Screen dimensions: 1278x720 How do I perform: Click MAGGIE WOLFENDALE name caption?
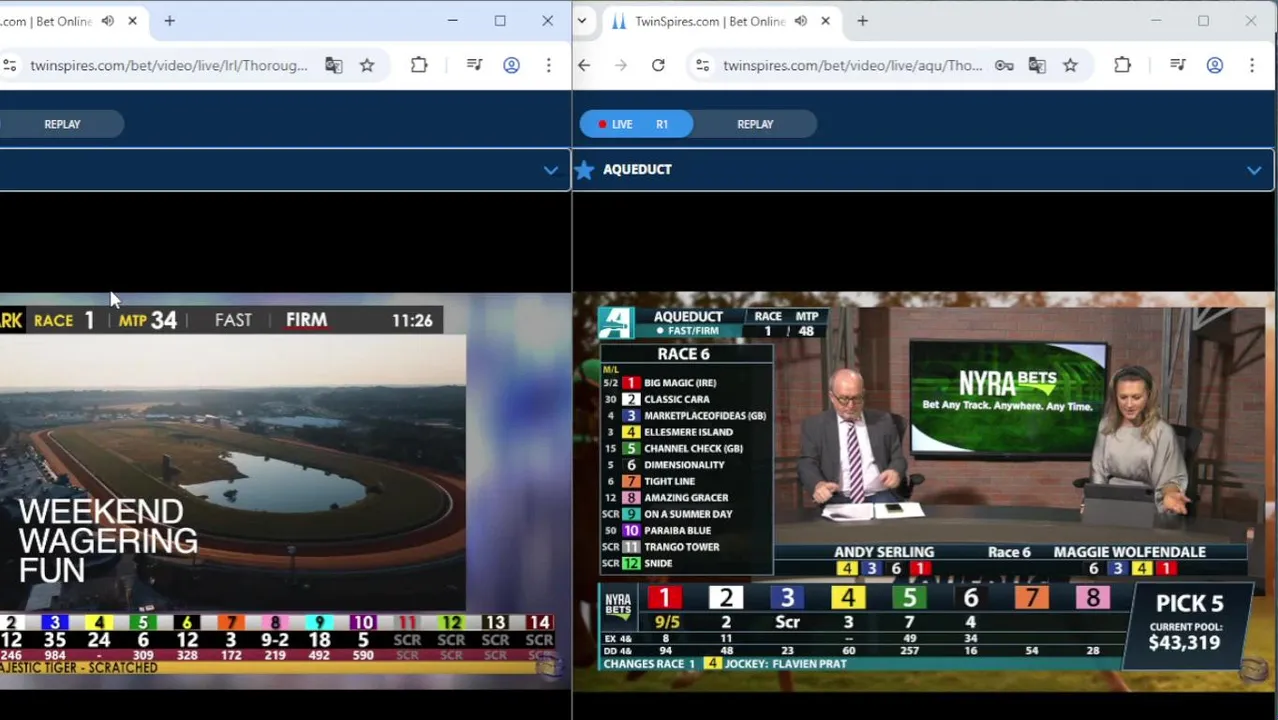(x=1129, y=552)
